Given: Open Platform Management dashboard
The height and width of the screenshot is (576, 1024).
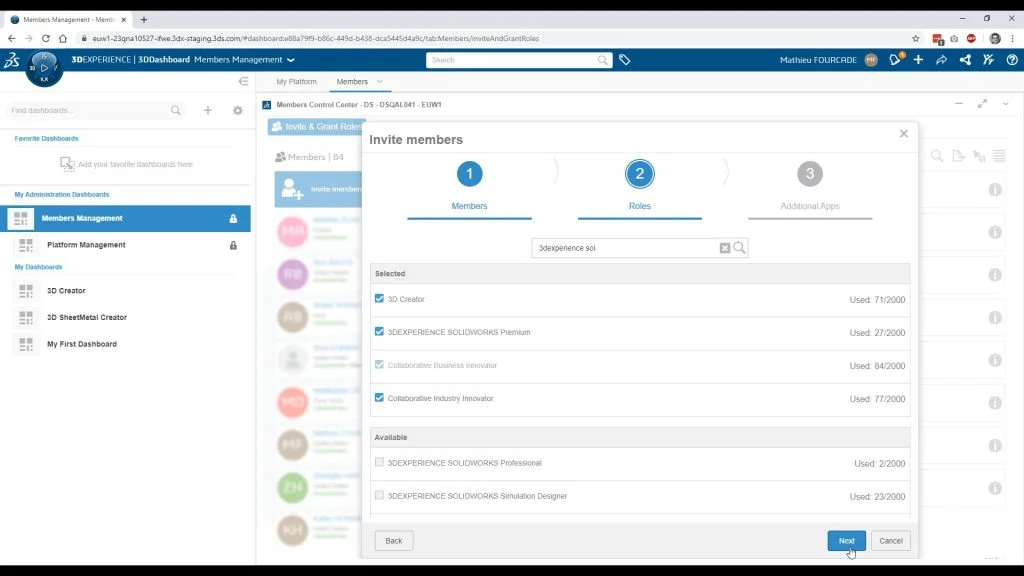Looking at the screenshot, I should tap(86, 245).
